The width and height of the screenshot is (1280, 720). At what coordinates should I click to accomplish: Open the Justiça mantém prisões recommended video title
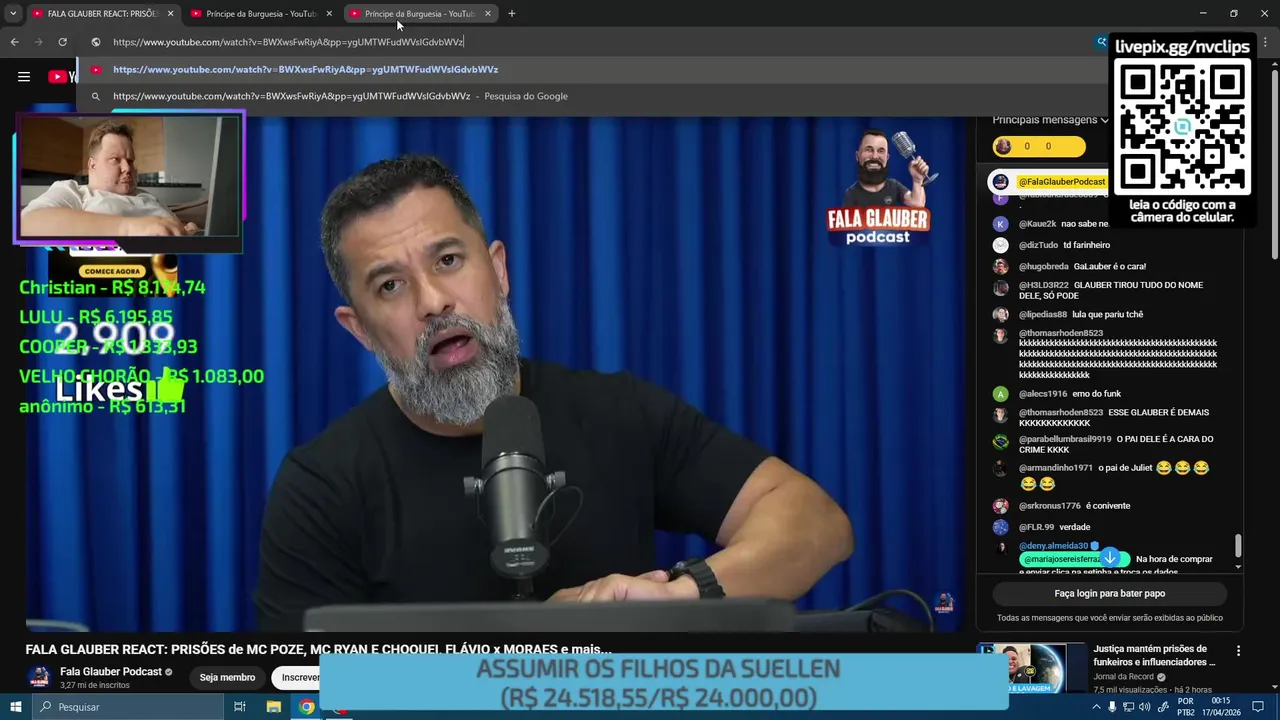pyautogui.click(x=1154, y=656)
